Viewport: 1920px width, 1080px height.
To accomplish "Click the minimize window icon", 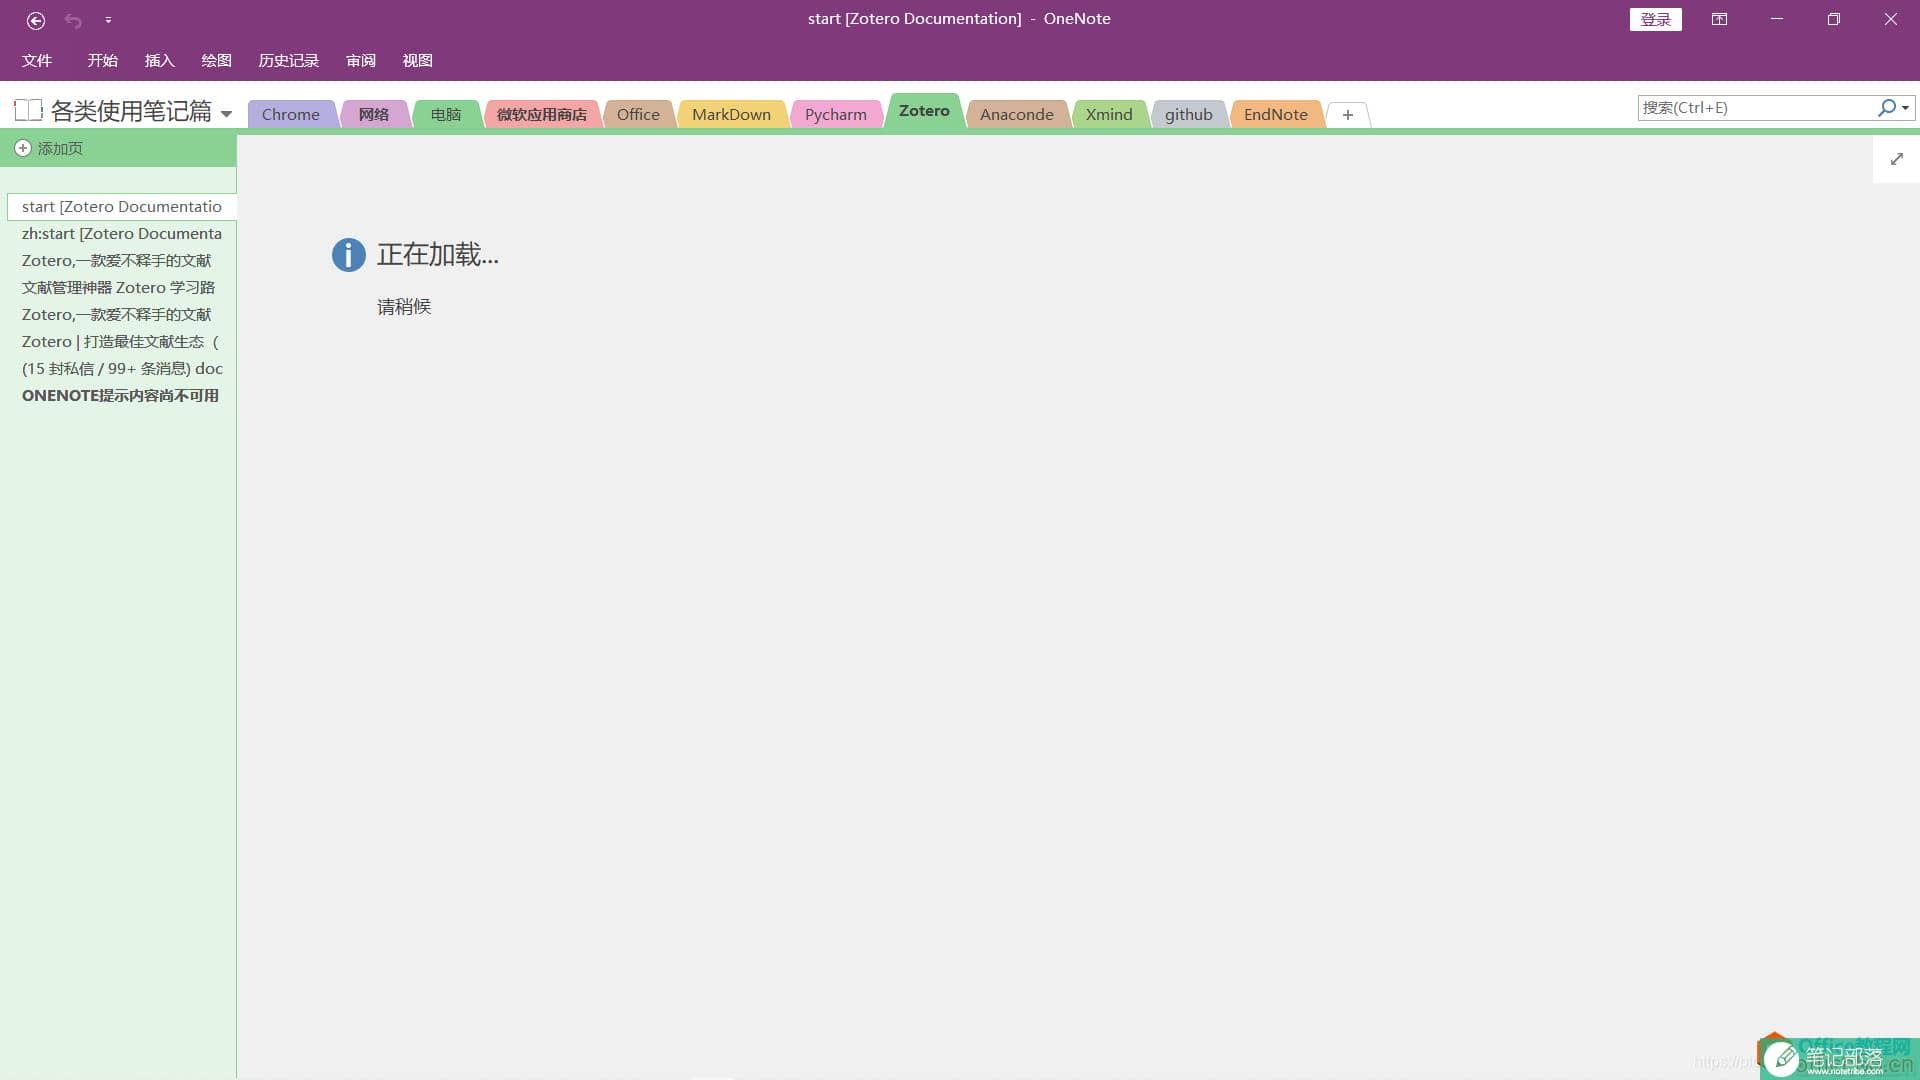I will (1776, 18).
